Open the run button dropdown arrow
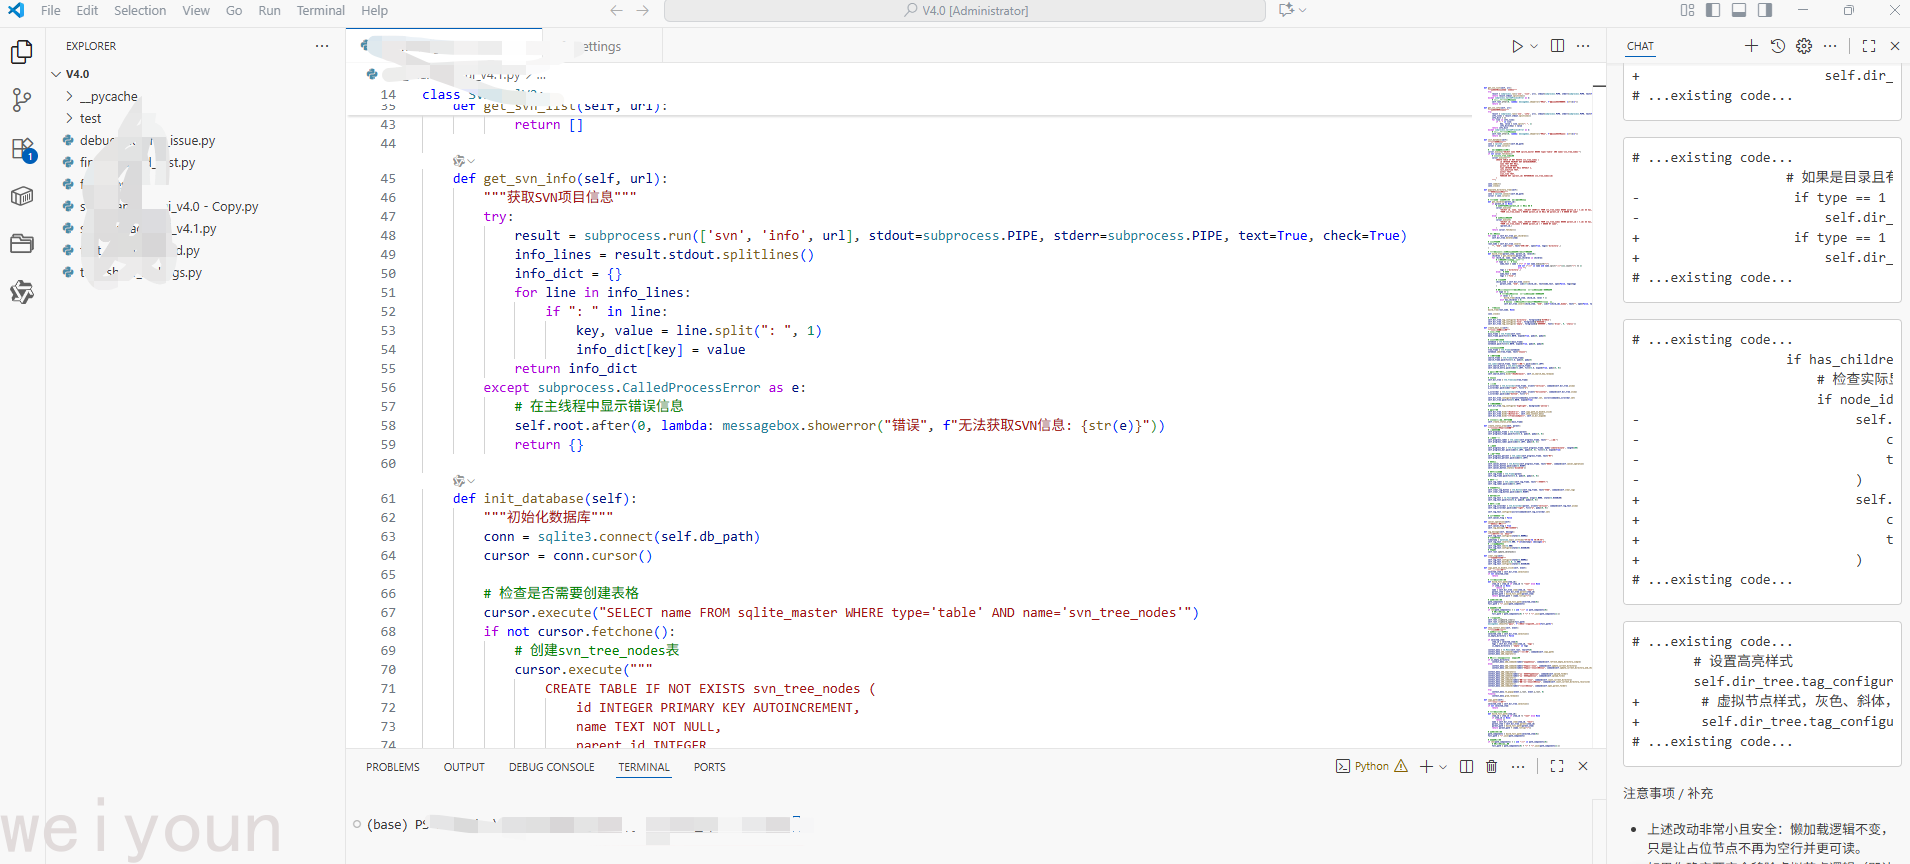This screenshot has width=1910, height=864. [x=1534, y=46]
